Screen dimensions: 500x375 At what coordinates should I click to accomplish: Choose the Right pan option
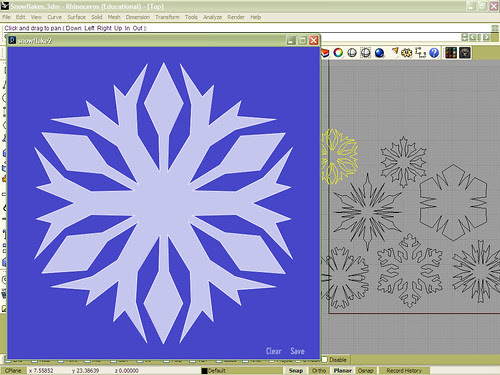point(104,28)
